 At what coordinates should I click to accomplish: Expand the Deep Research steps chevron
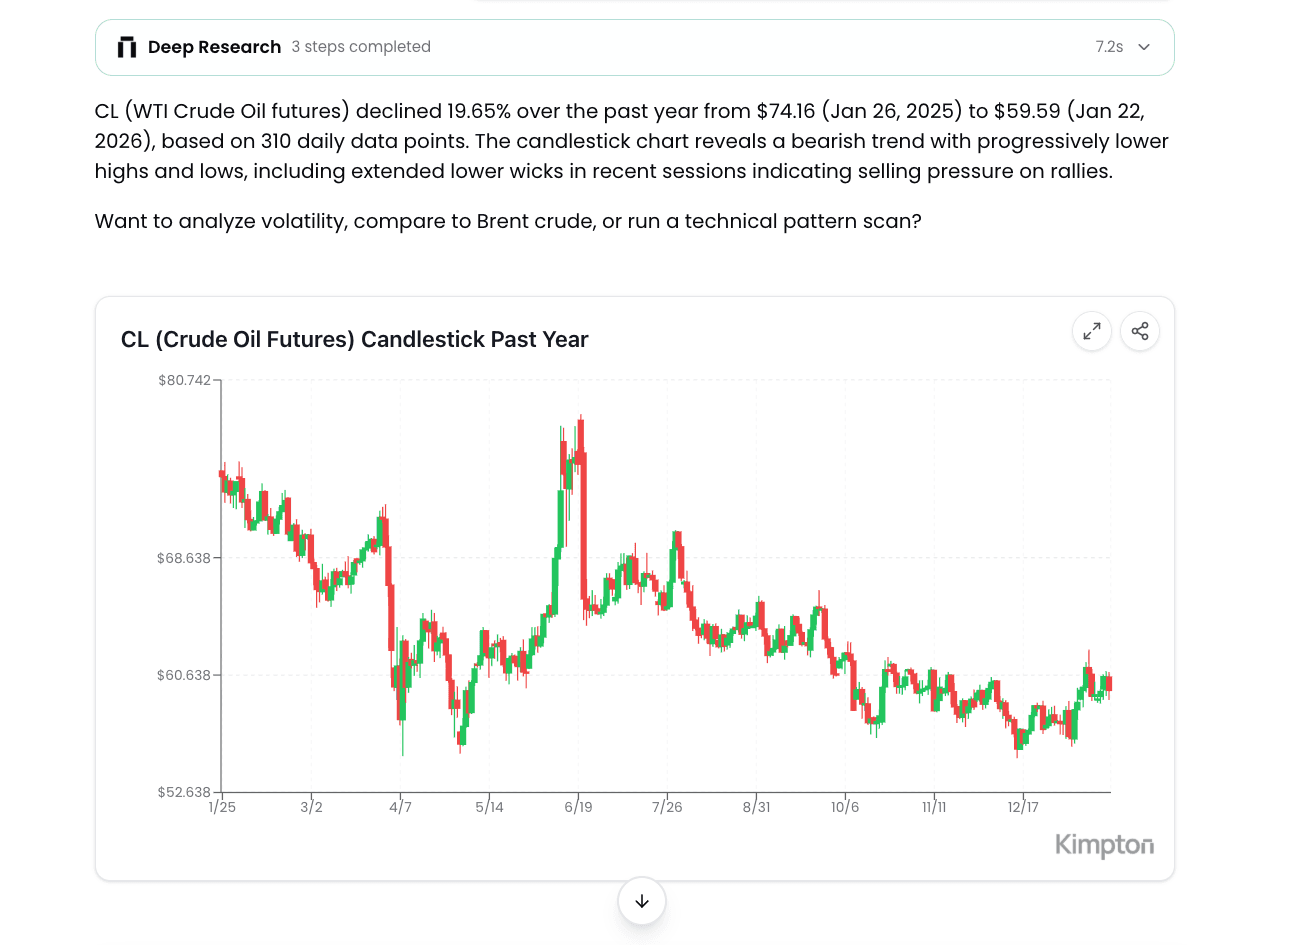pyautogui.click(x=1144, y=47)
